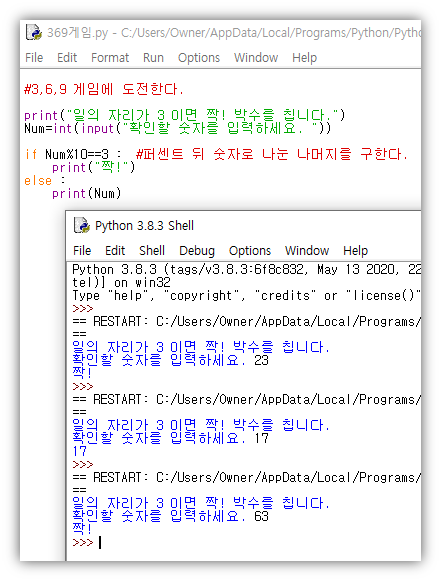Image resolution: width=441 pixels, height=581 pixels.
Task: Click the third RESTART line in the Shell
Action: [x=246, y=477]
